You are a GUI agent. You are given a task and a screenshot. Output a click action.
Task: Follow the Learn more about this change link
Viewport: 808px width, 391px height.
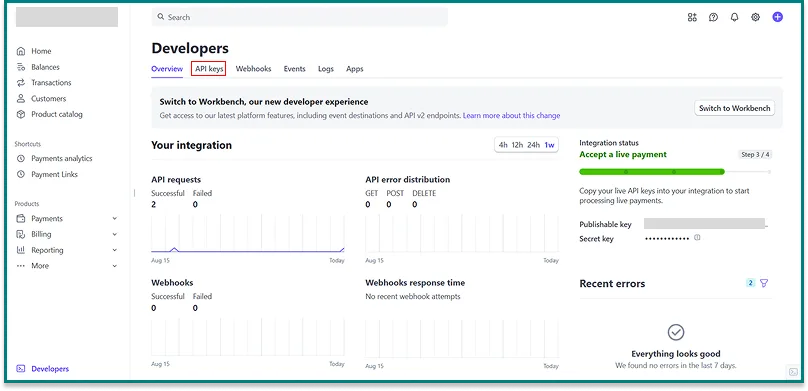pos(511,115)
